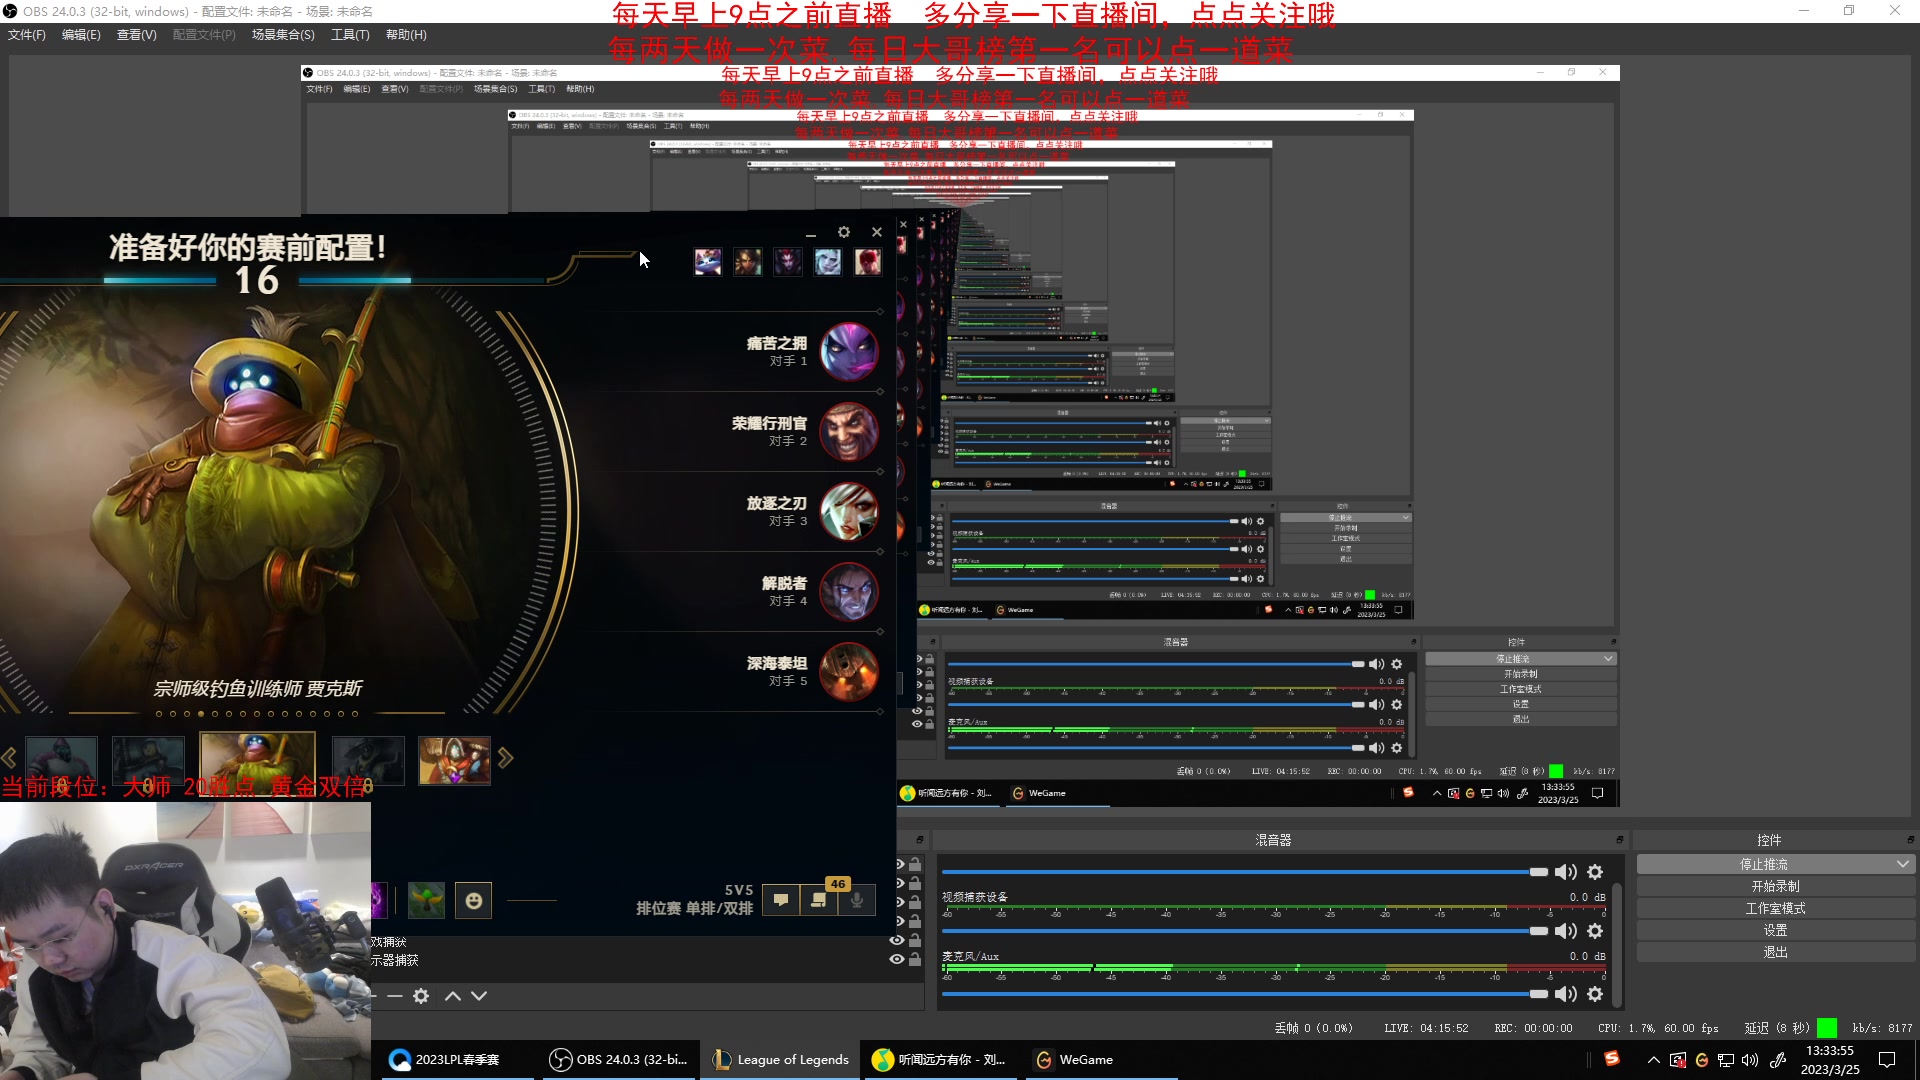Click the 荣耀行刑官 opponent 2 portrait

(849, 431)
